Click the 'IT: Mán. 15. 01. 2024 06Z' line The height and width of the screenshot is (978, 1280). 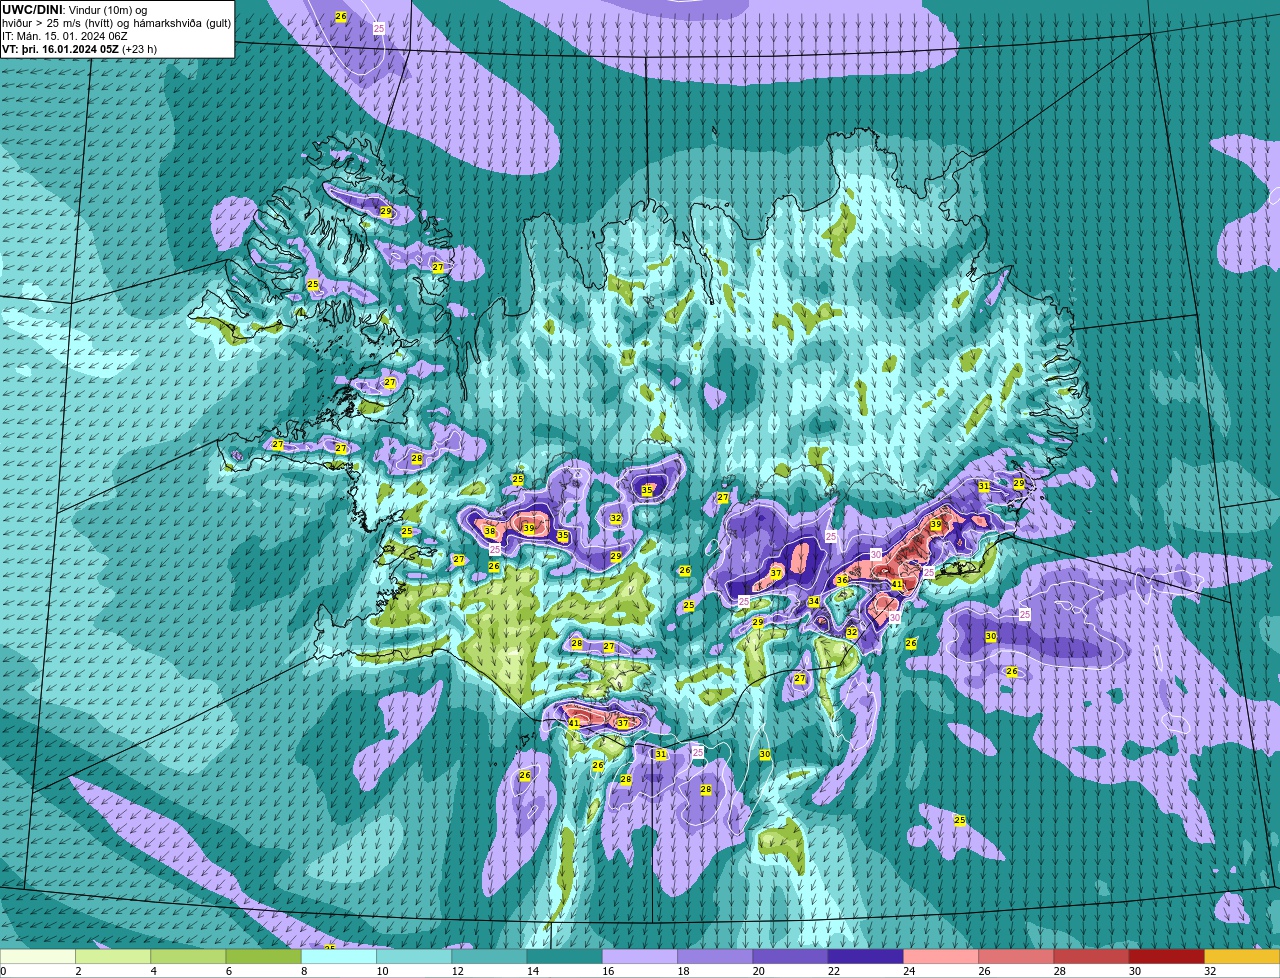64,35
